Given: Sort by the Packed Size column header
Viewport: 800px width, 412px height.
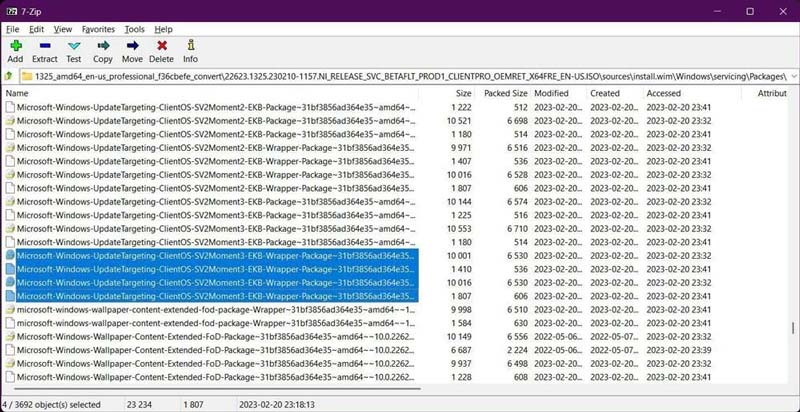Looking at the screenshot, I should click(x=503, y=93).
